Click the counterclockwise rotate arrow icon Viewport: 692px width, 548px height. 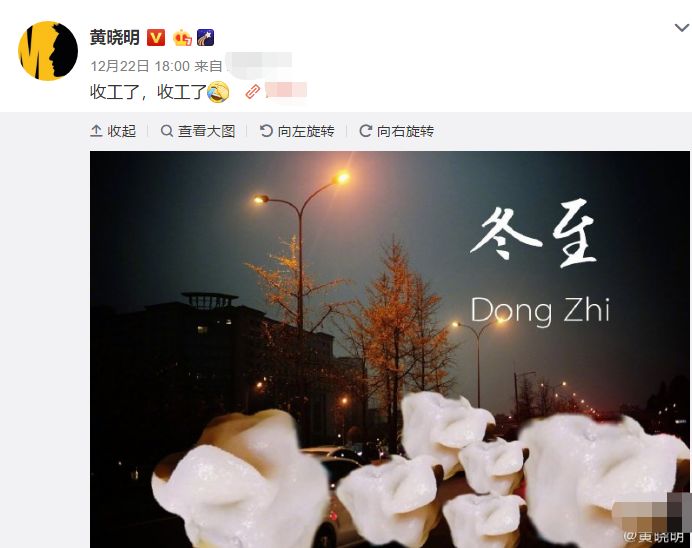pos(266,131)
